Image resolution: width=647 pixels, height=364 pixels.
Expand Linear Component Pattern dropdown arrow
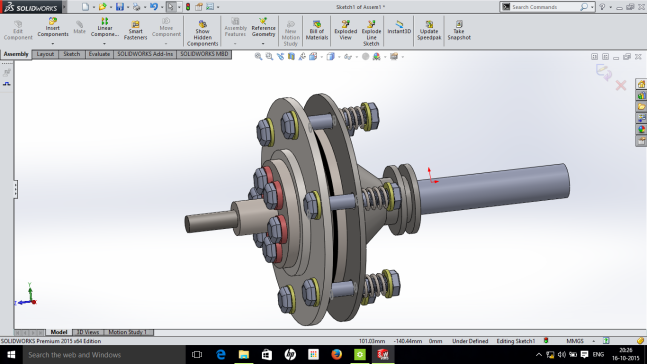pos(104,43)
